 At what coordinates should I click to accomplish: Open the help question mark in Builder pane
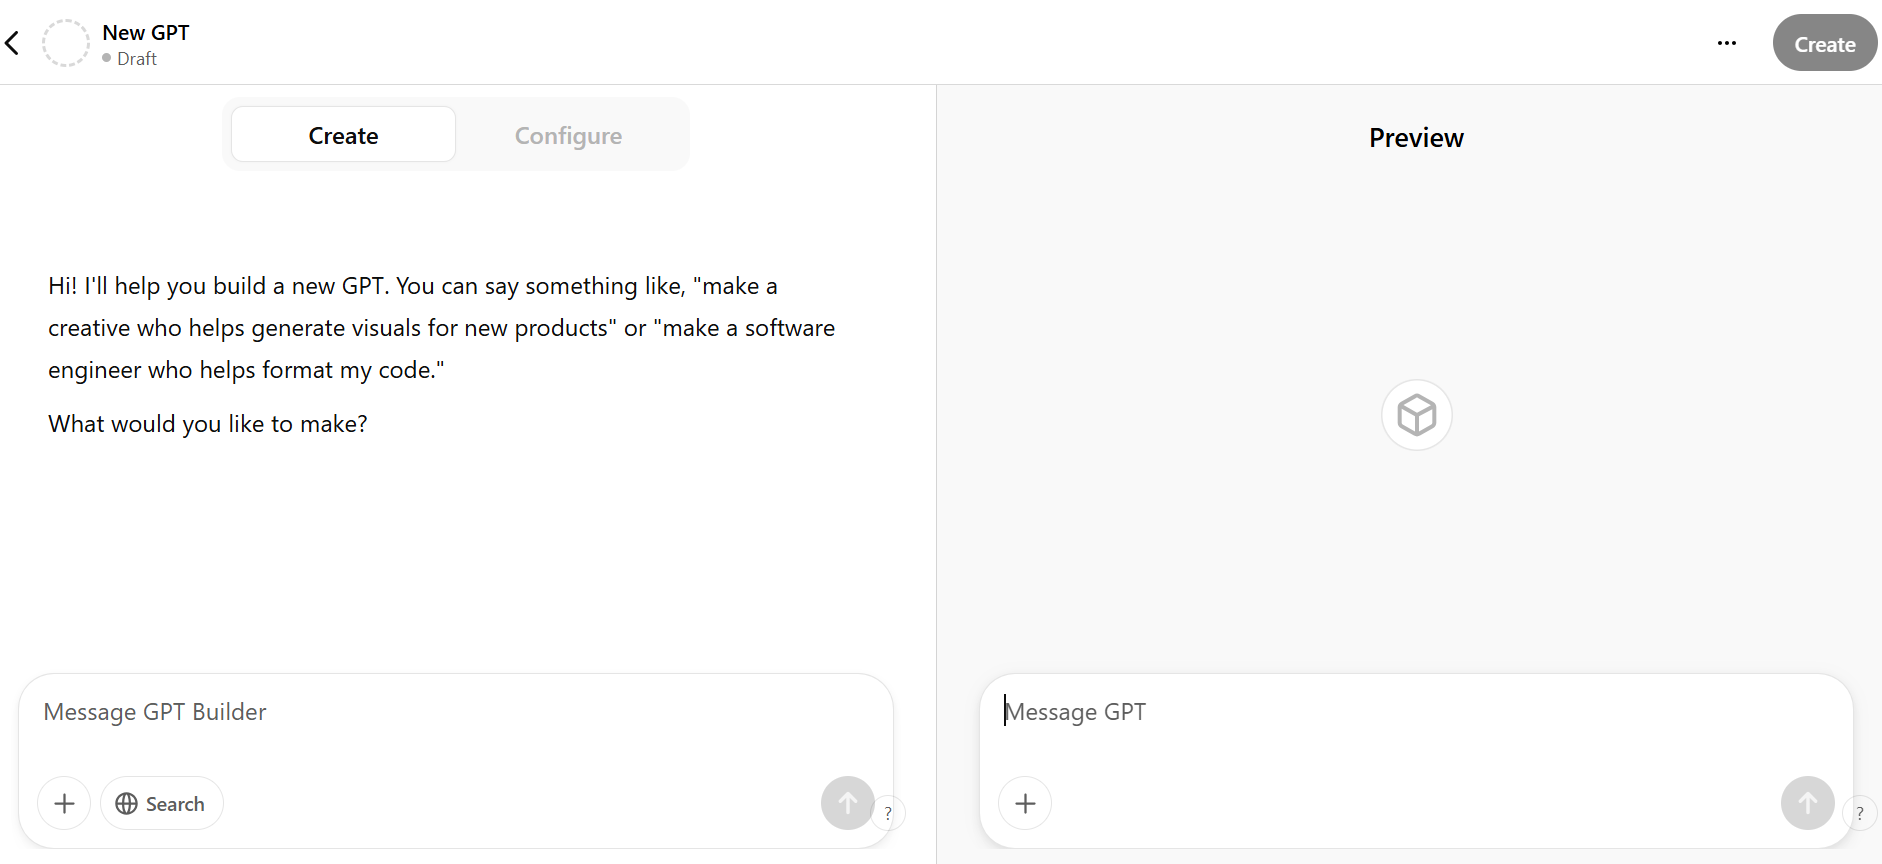(x=888, y=813)
